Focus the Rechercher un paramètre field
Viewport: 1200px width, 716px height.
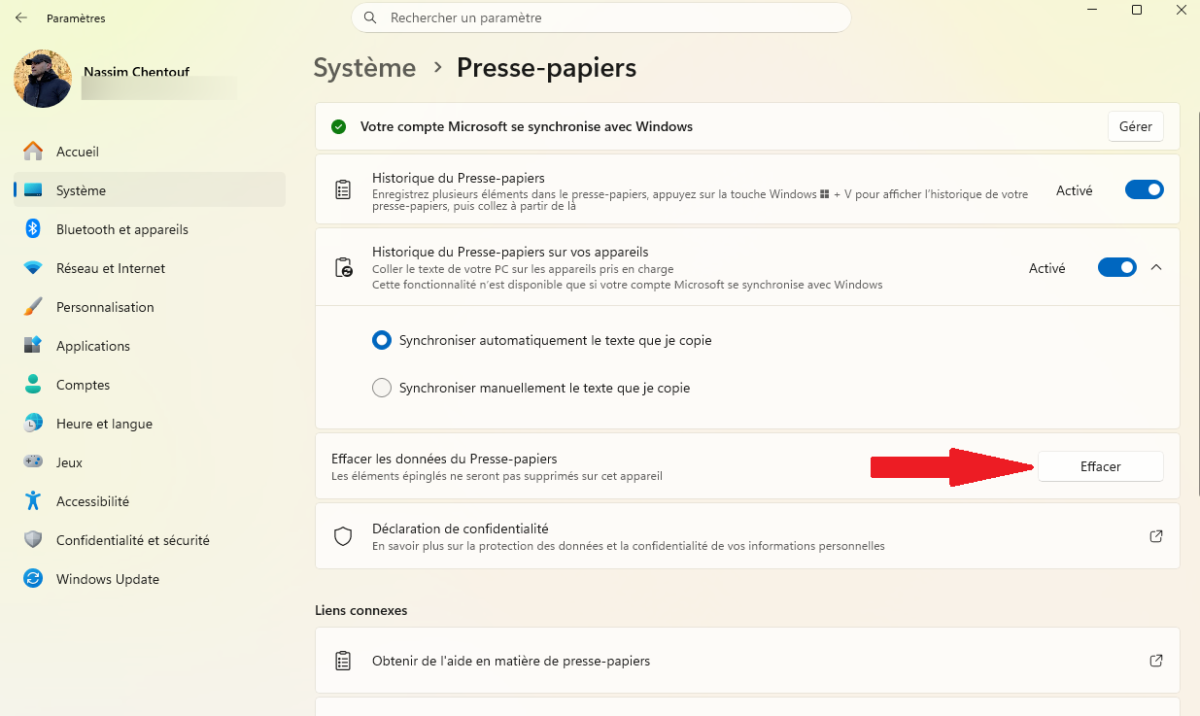[601, 18]
